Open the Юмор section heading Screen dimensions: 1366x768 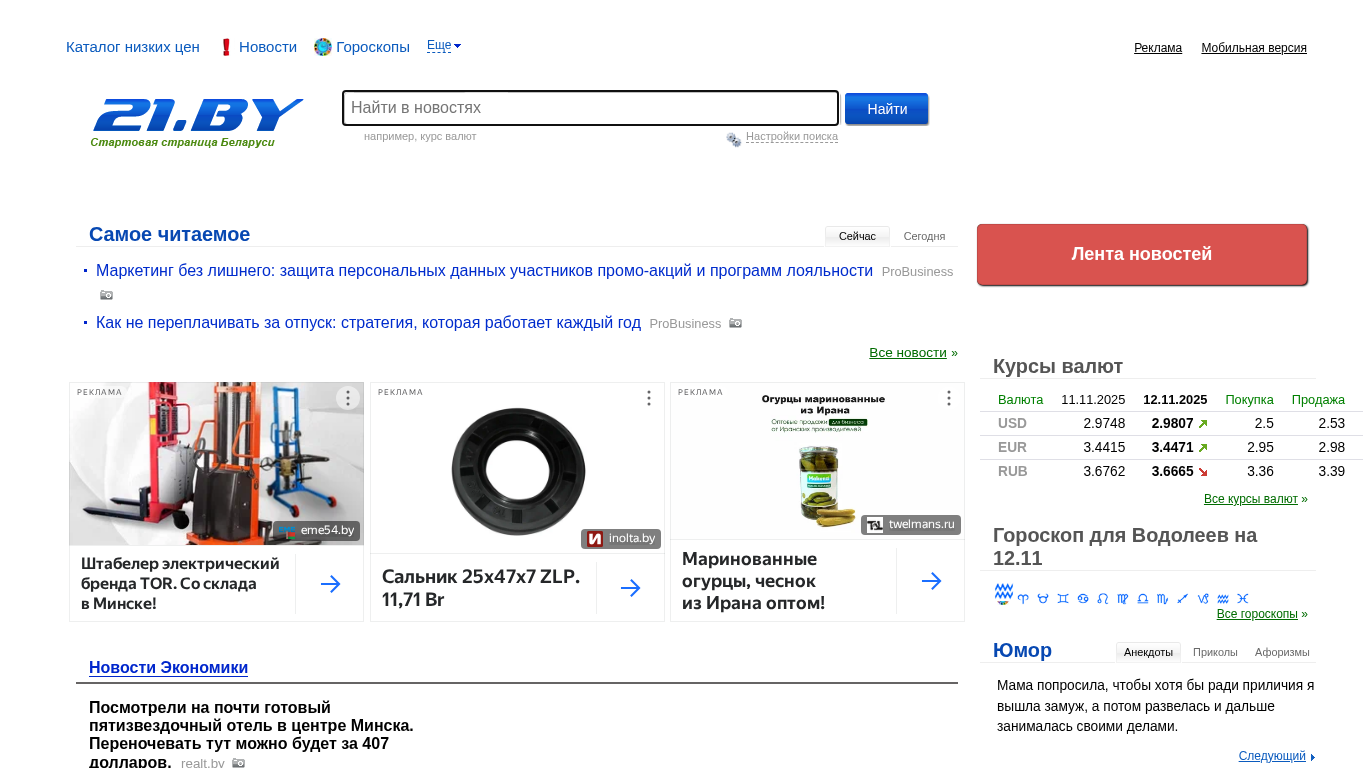click(1022, 651)
